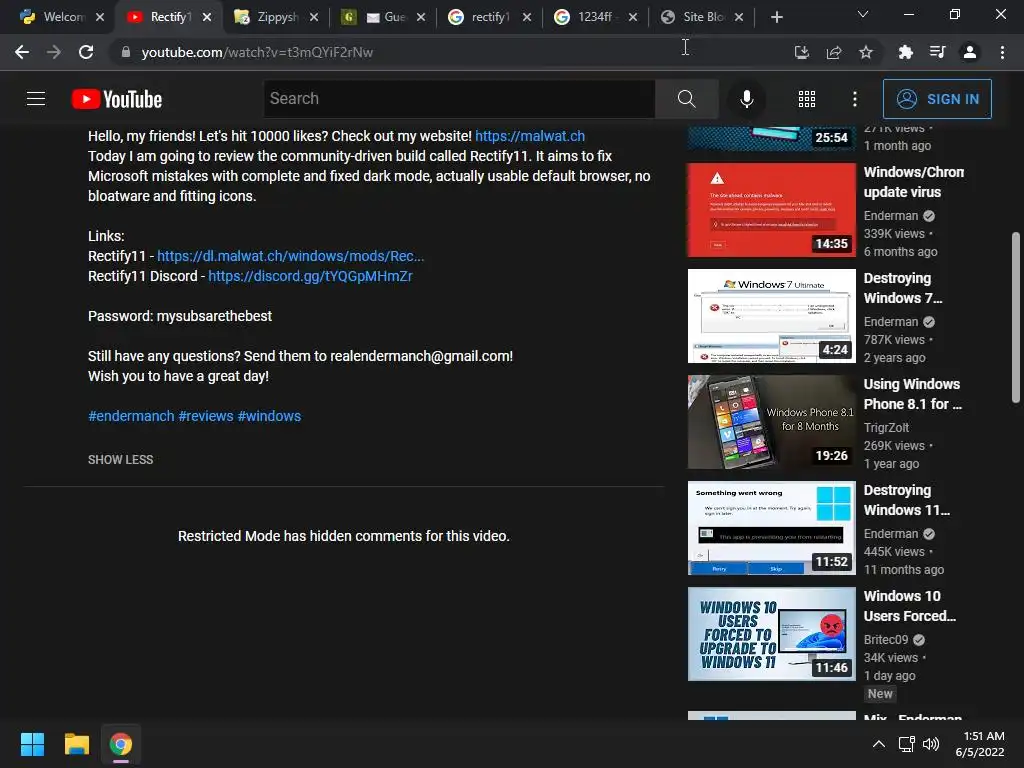Expand the tab search dropdown arrow
The height and width of the screenshot is (768, 1024).
[x=863, y=14]
